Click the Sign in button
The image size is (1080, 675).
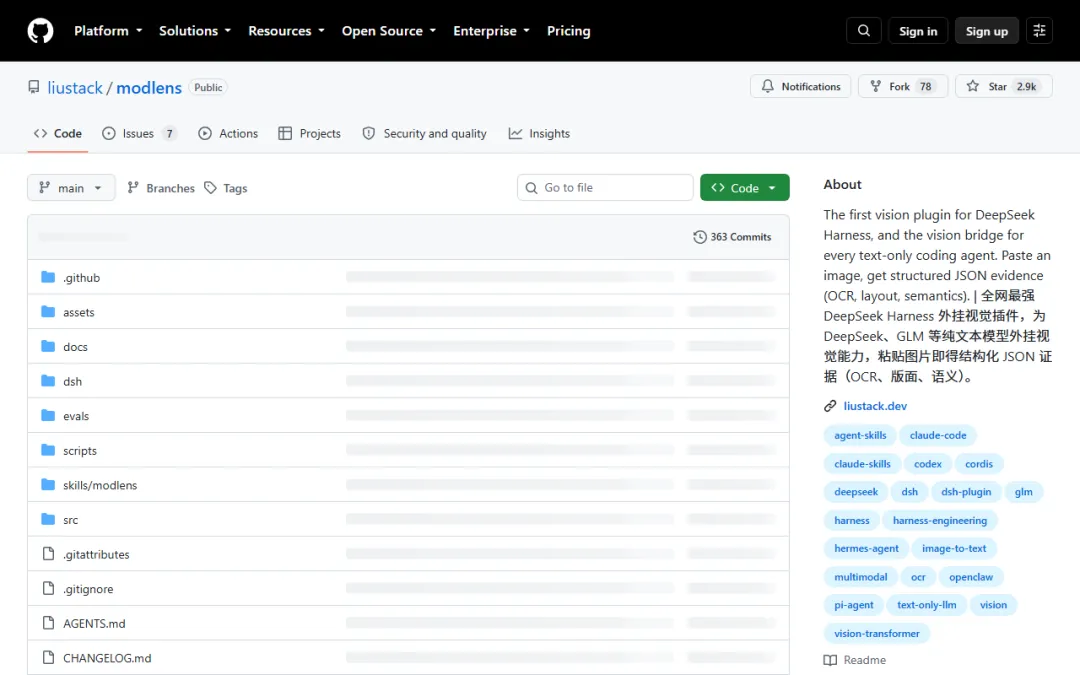coord(917,31)
